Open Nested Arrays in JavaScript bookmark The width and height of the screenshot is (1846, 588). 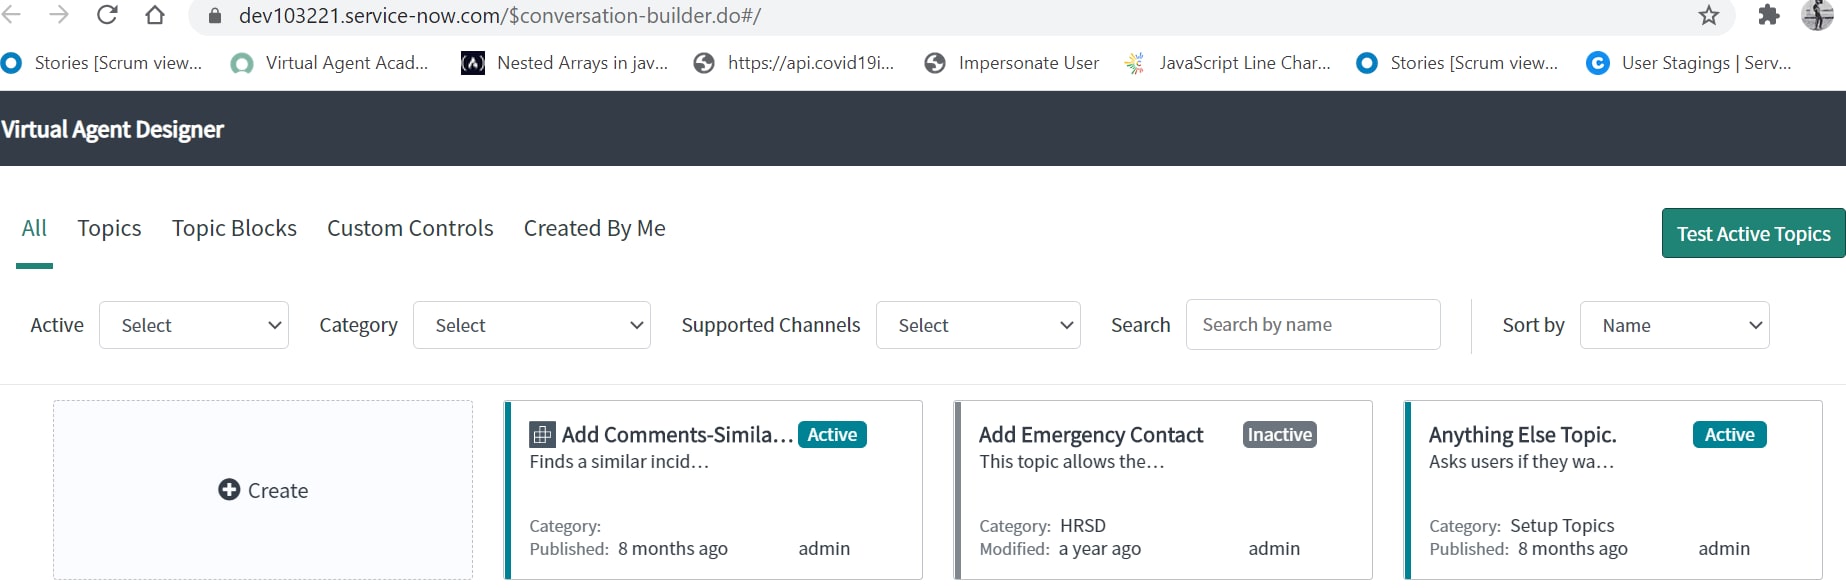click(x=565, y=63)
